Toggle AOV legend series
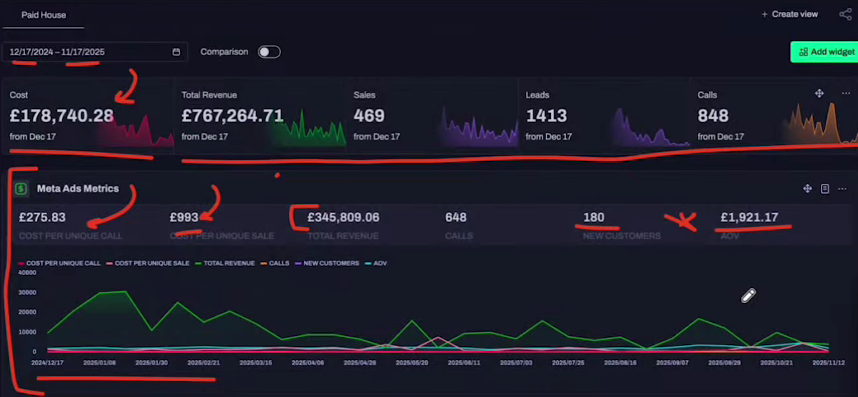Screen dimensions: 858x397 coord(376,263)
